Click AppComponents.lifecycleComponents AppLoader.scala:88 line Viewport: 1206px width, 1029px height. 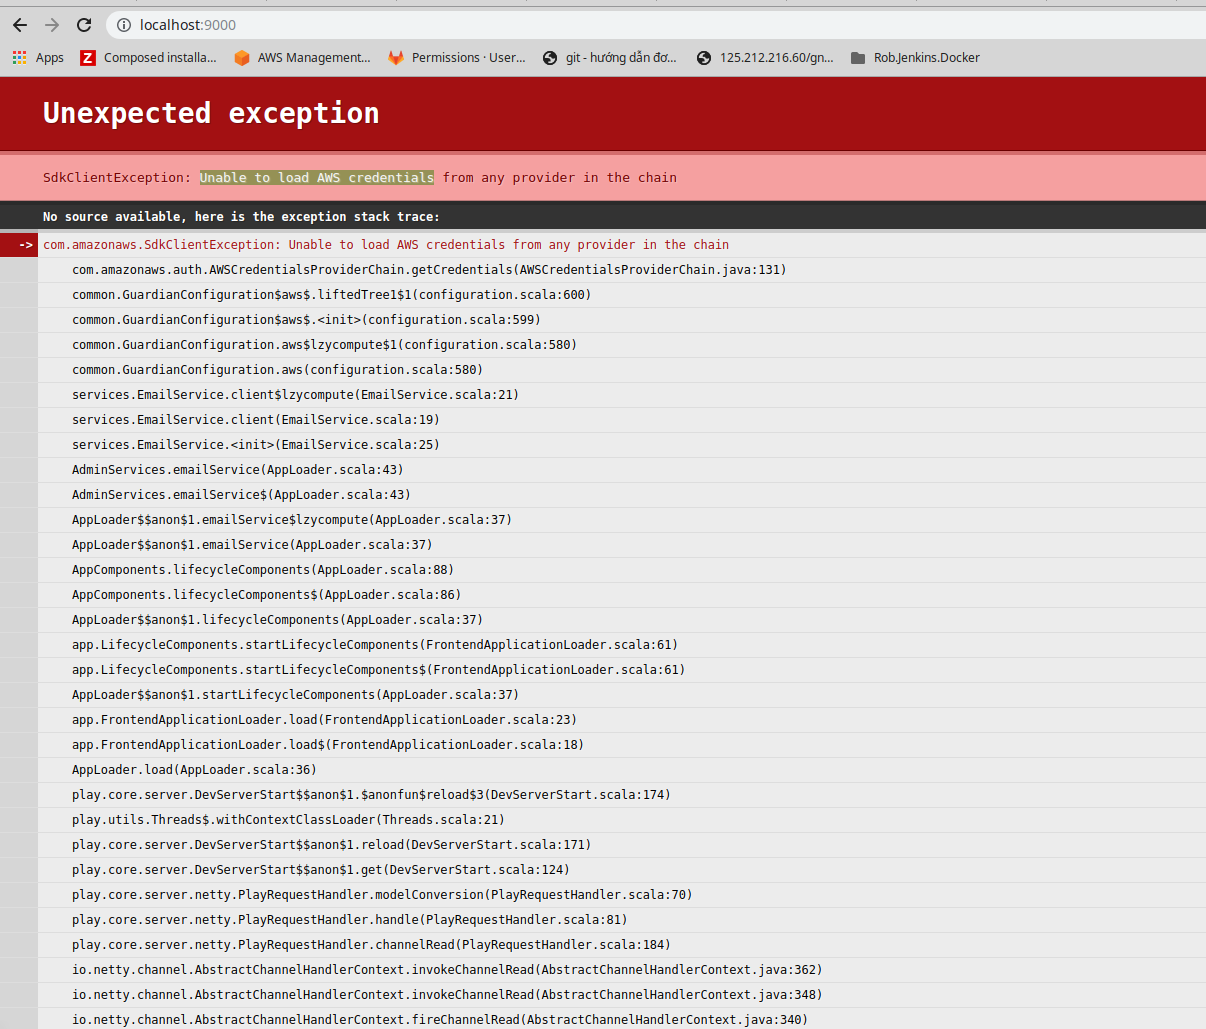tap(263, 570)
